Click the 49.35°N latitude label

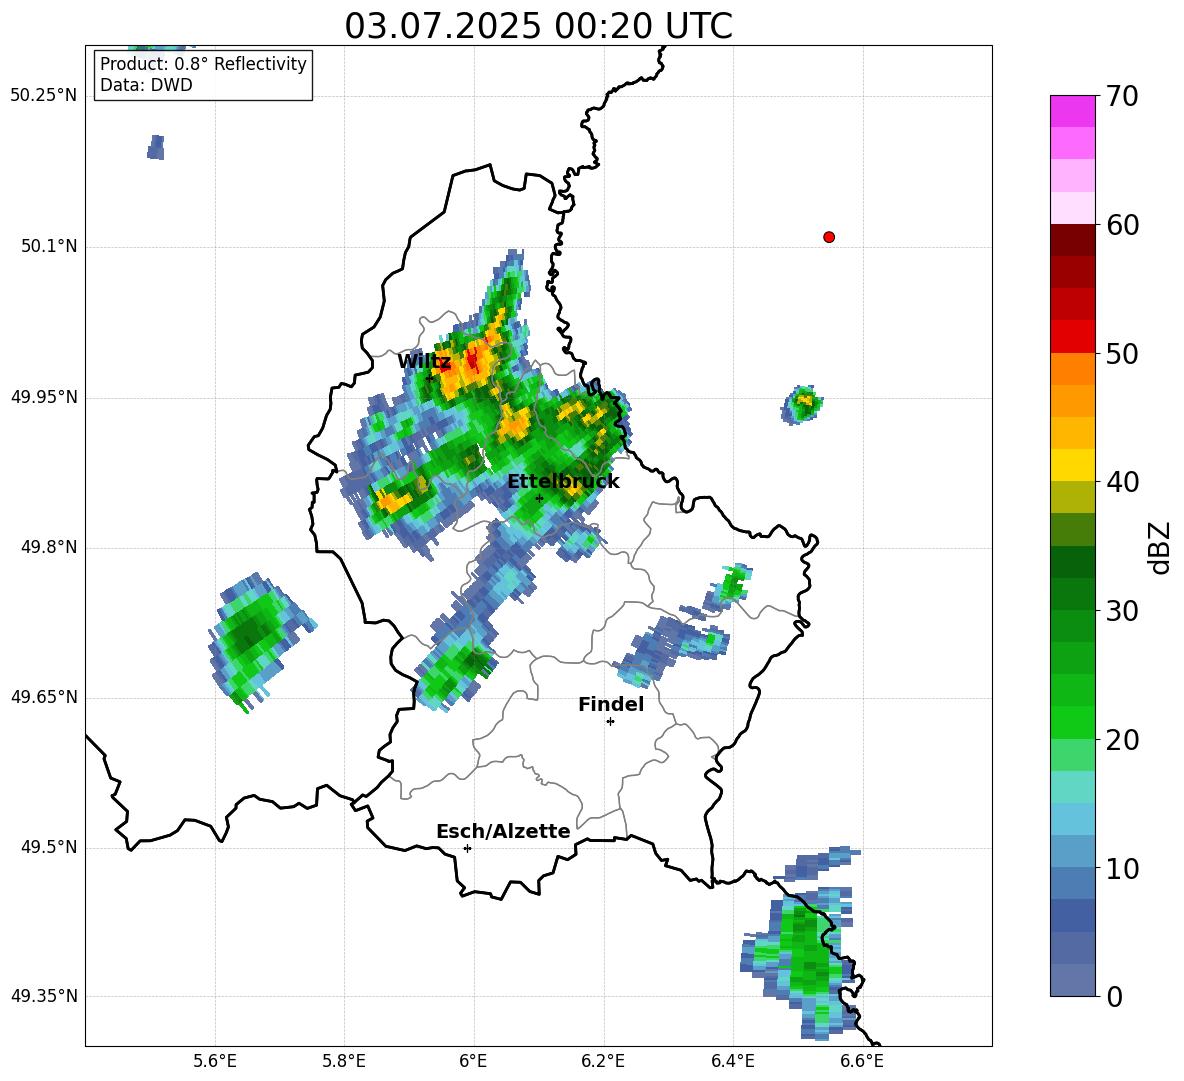pyautogui.click(x=44, y=996)
